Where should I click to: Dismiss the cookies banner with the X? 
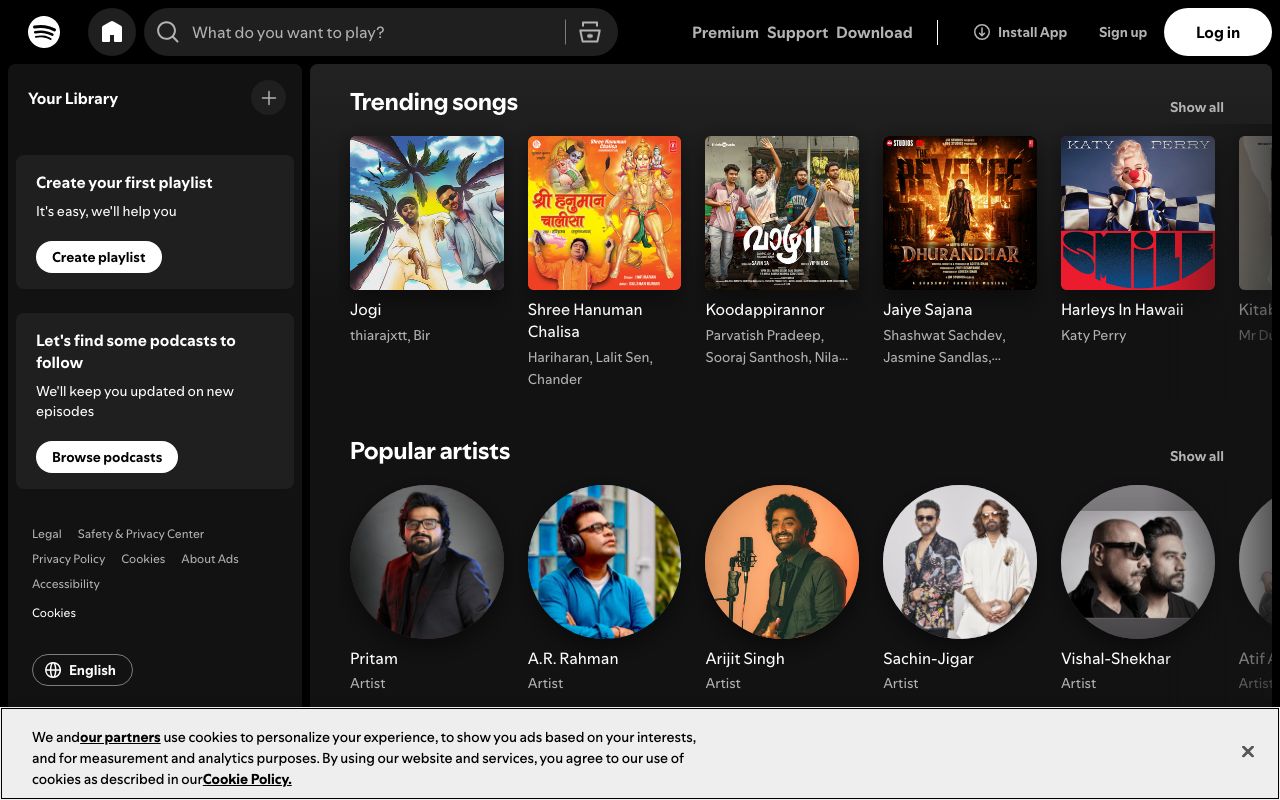coord(1248,751)
